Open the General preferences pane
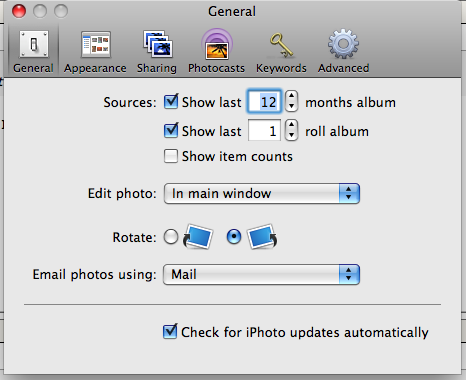 pyautogui.click(x=33, y=51)
